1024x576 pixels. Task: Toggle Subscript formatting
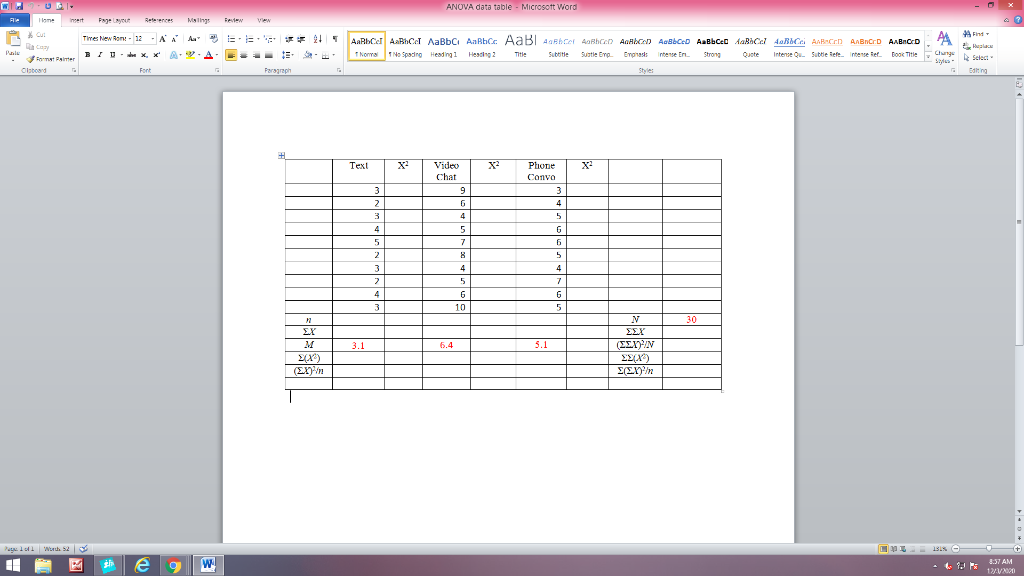(x=144, y=55)
